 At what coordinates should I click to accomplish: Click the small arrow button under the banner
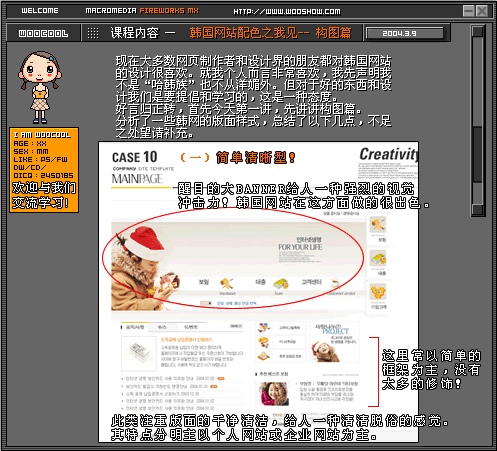pos(206,303)
